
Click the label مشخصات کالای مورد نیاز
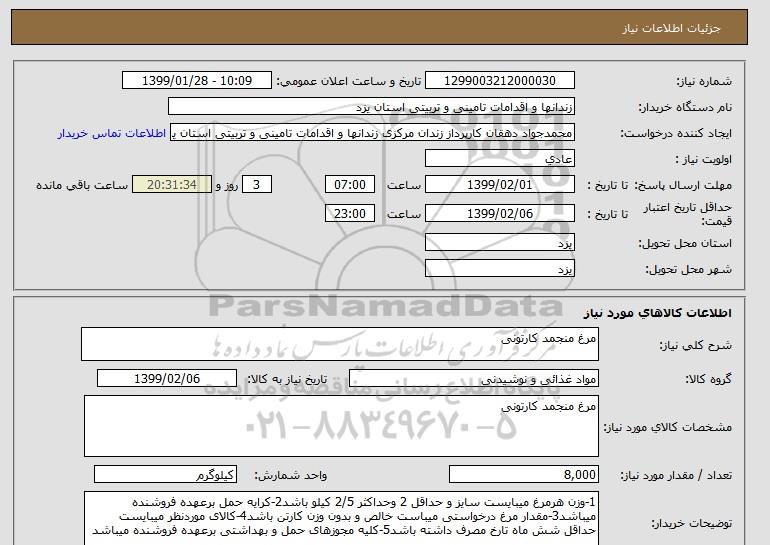pyautogui.click(x=668, y=427)
